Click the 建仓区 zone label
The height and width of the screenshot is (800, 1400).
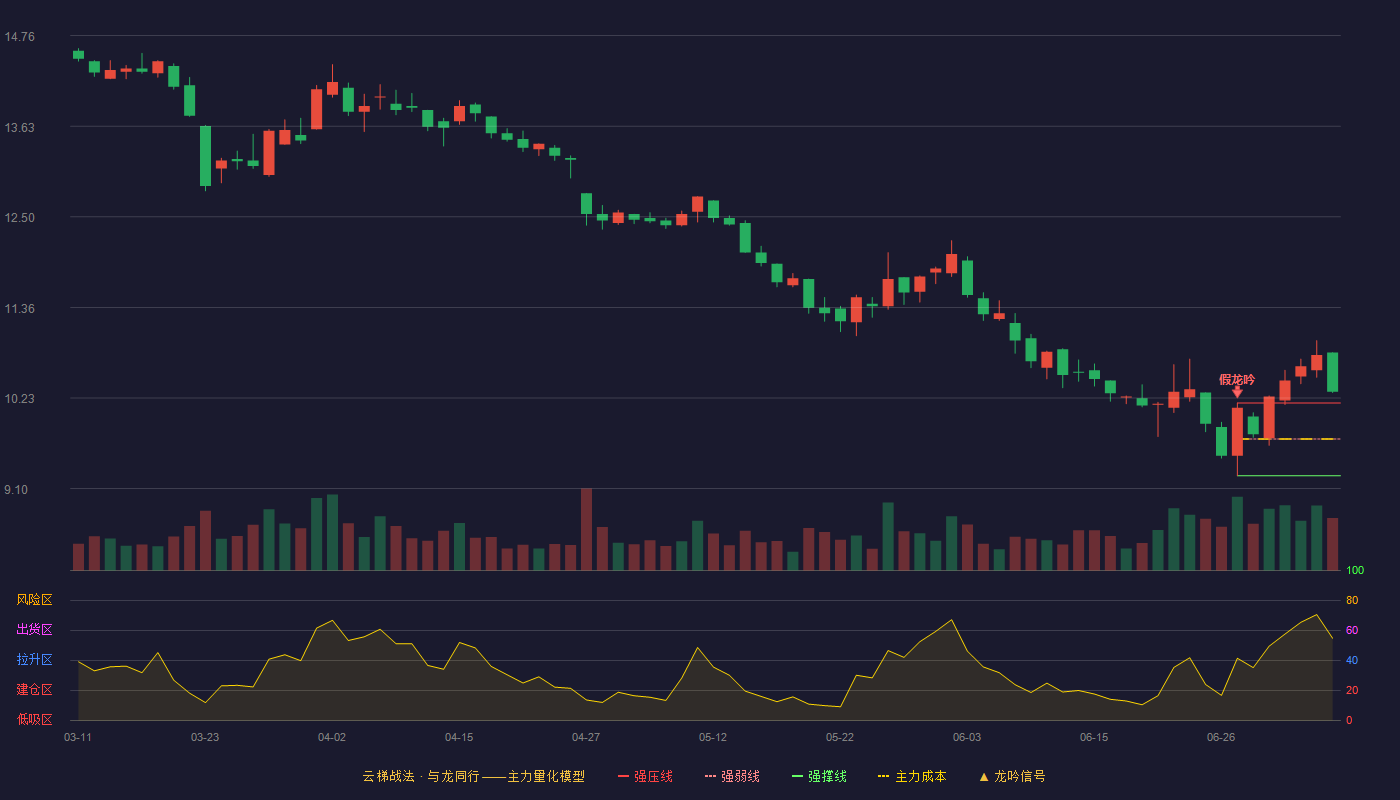tap(34, 690)
